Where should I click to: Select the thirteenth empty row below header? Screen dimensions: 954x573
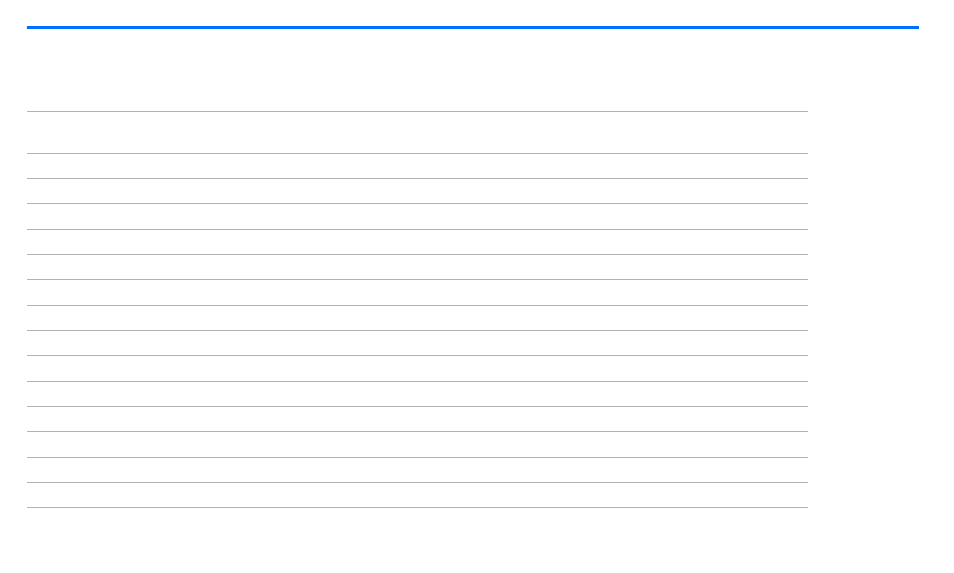click(417, 470)
